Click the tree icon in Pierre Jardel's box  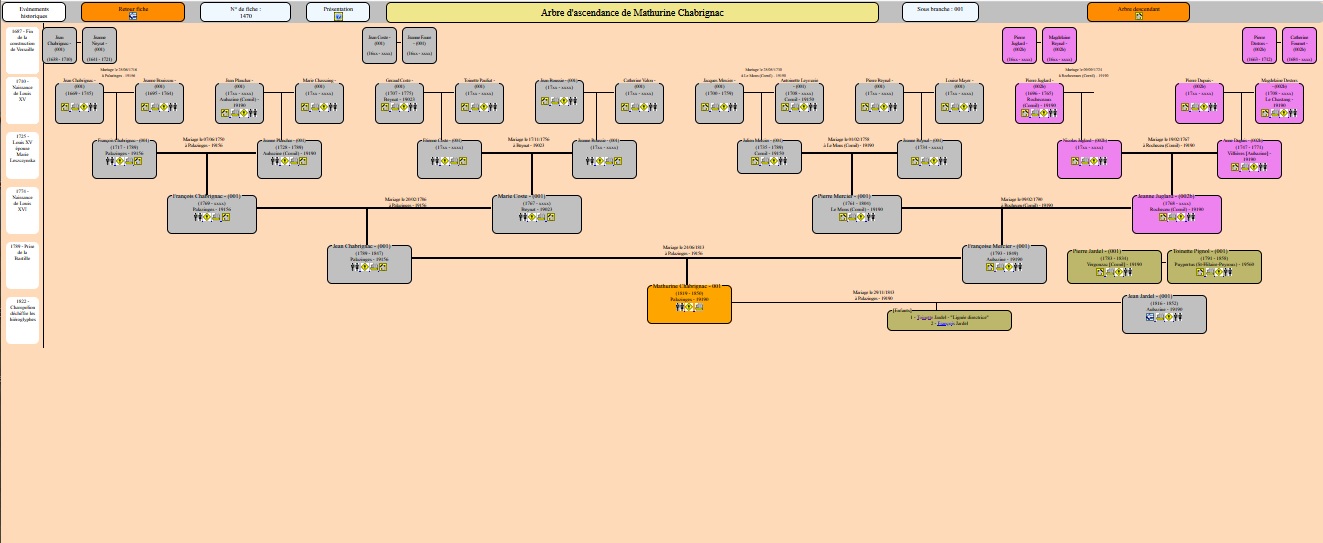pos(1099,271)
